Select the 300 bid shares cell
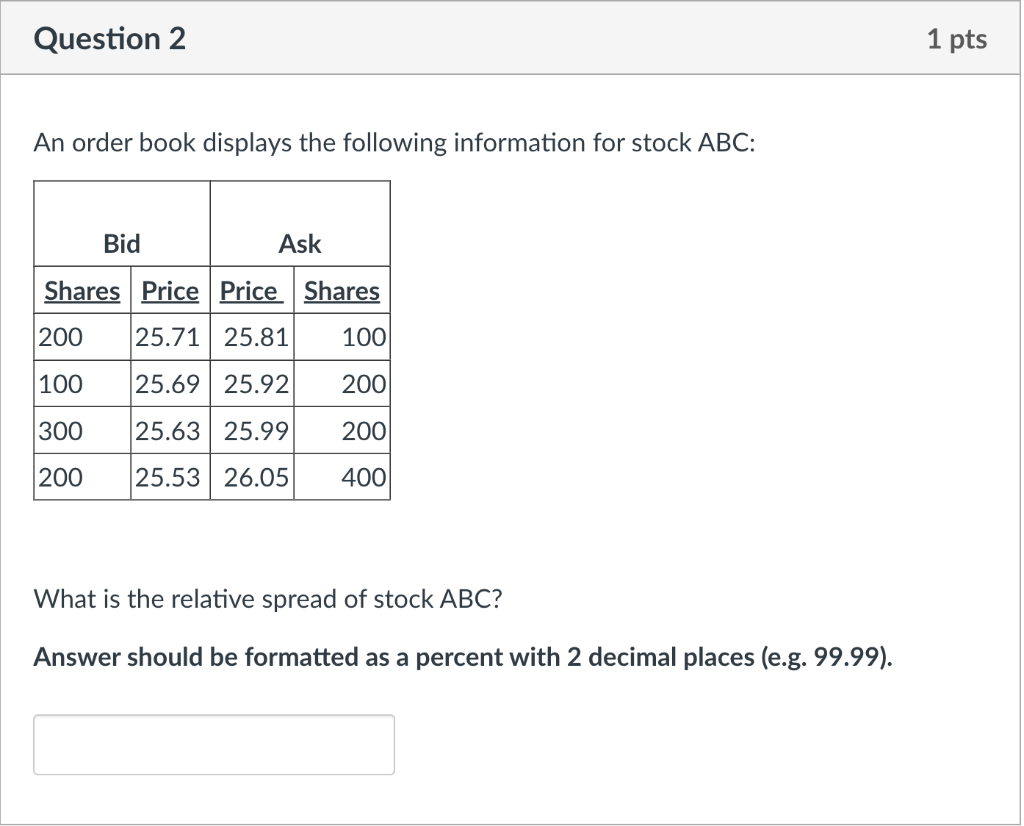The width and height of the screenshot is (1024, 826). pos(82,431)
